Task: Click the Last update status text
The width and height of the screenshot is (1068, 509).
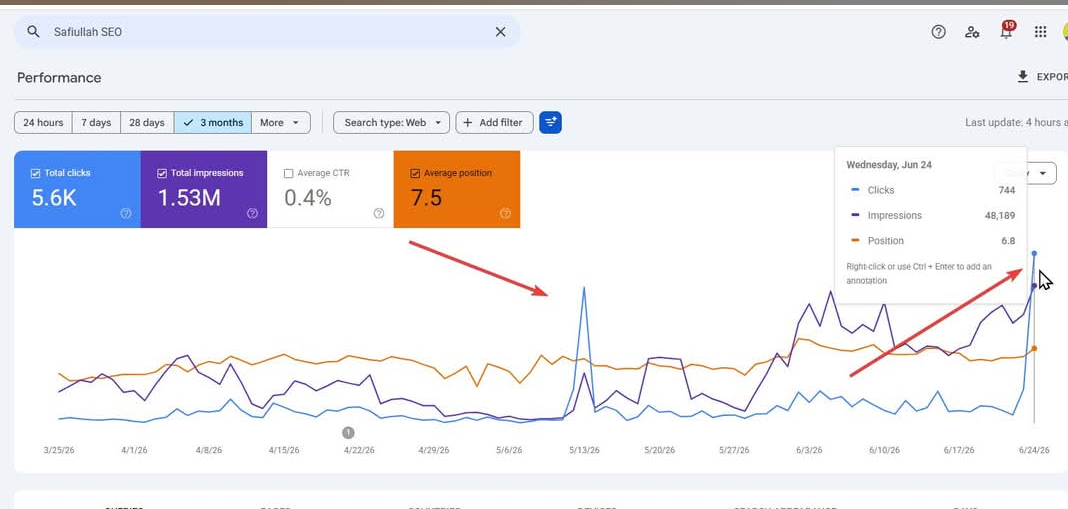Action: (x=1016, y=123)
